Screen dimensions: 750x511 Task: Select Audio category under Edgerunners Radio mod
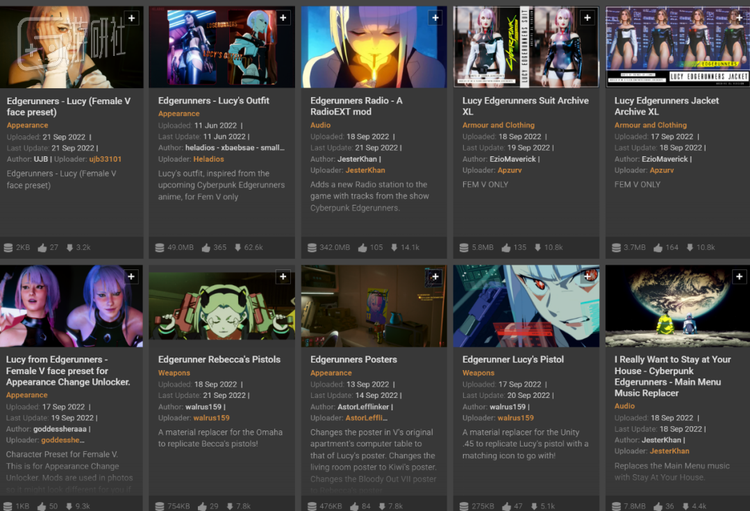(320, 126)
